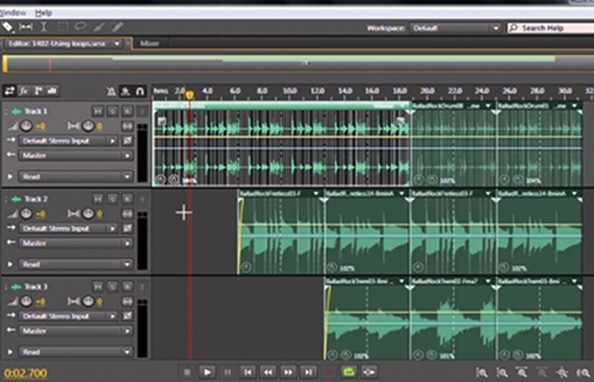Click the Track 3 volume knob
This screenshot has height=382, width=594.
pyautogui.click(x=26, y=301)
